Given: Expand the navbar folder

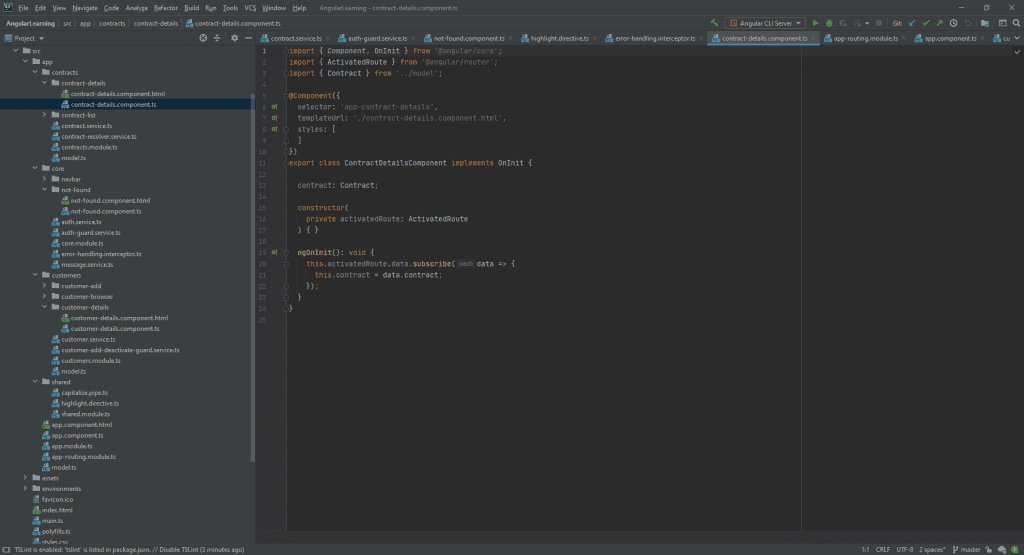Looking at the screenshot, I should coord(44,179).
